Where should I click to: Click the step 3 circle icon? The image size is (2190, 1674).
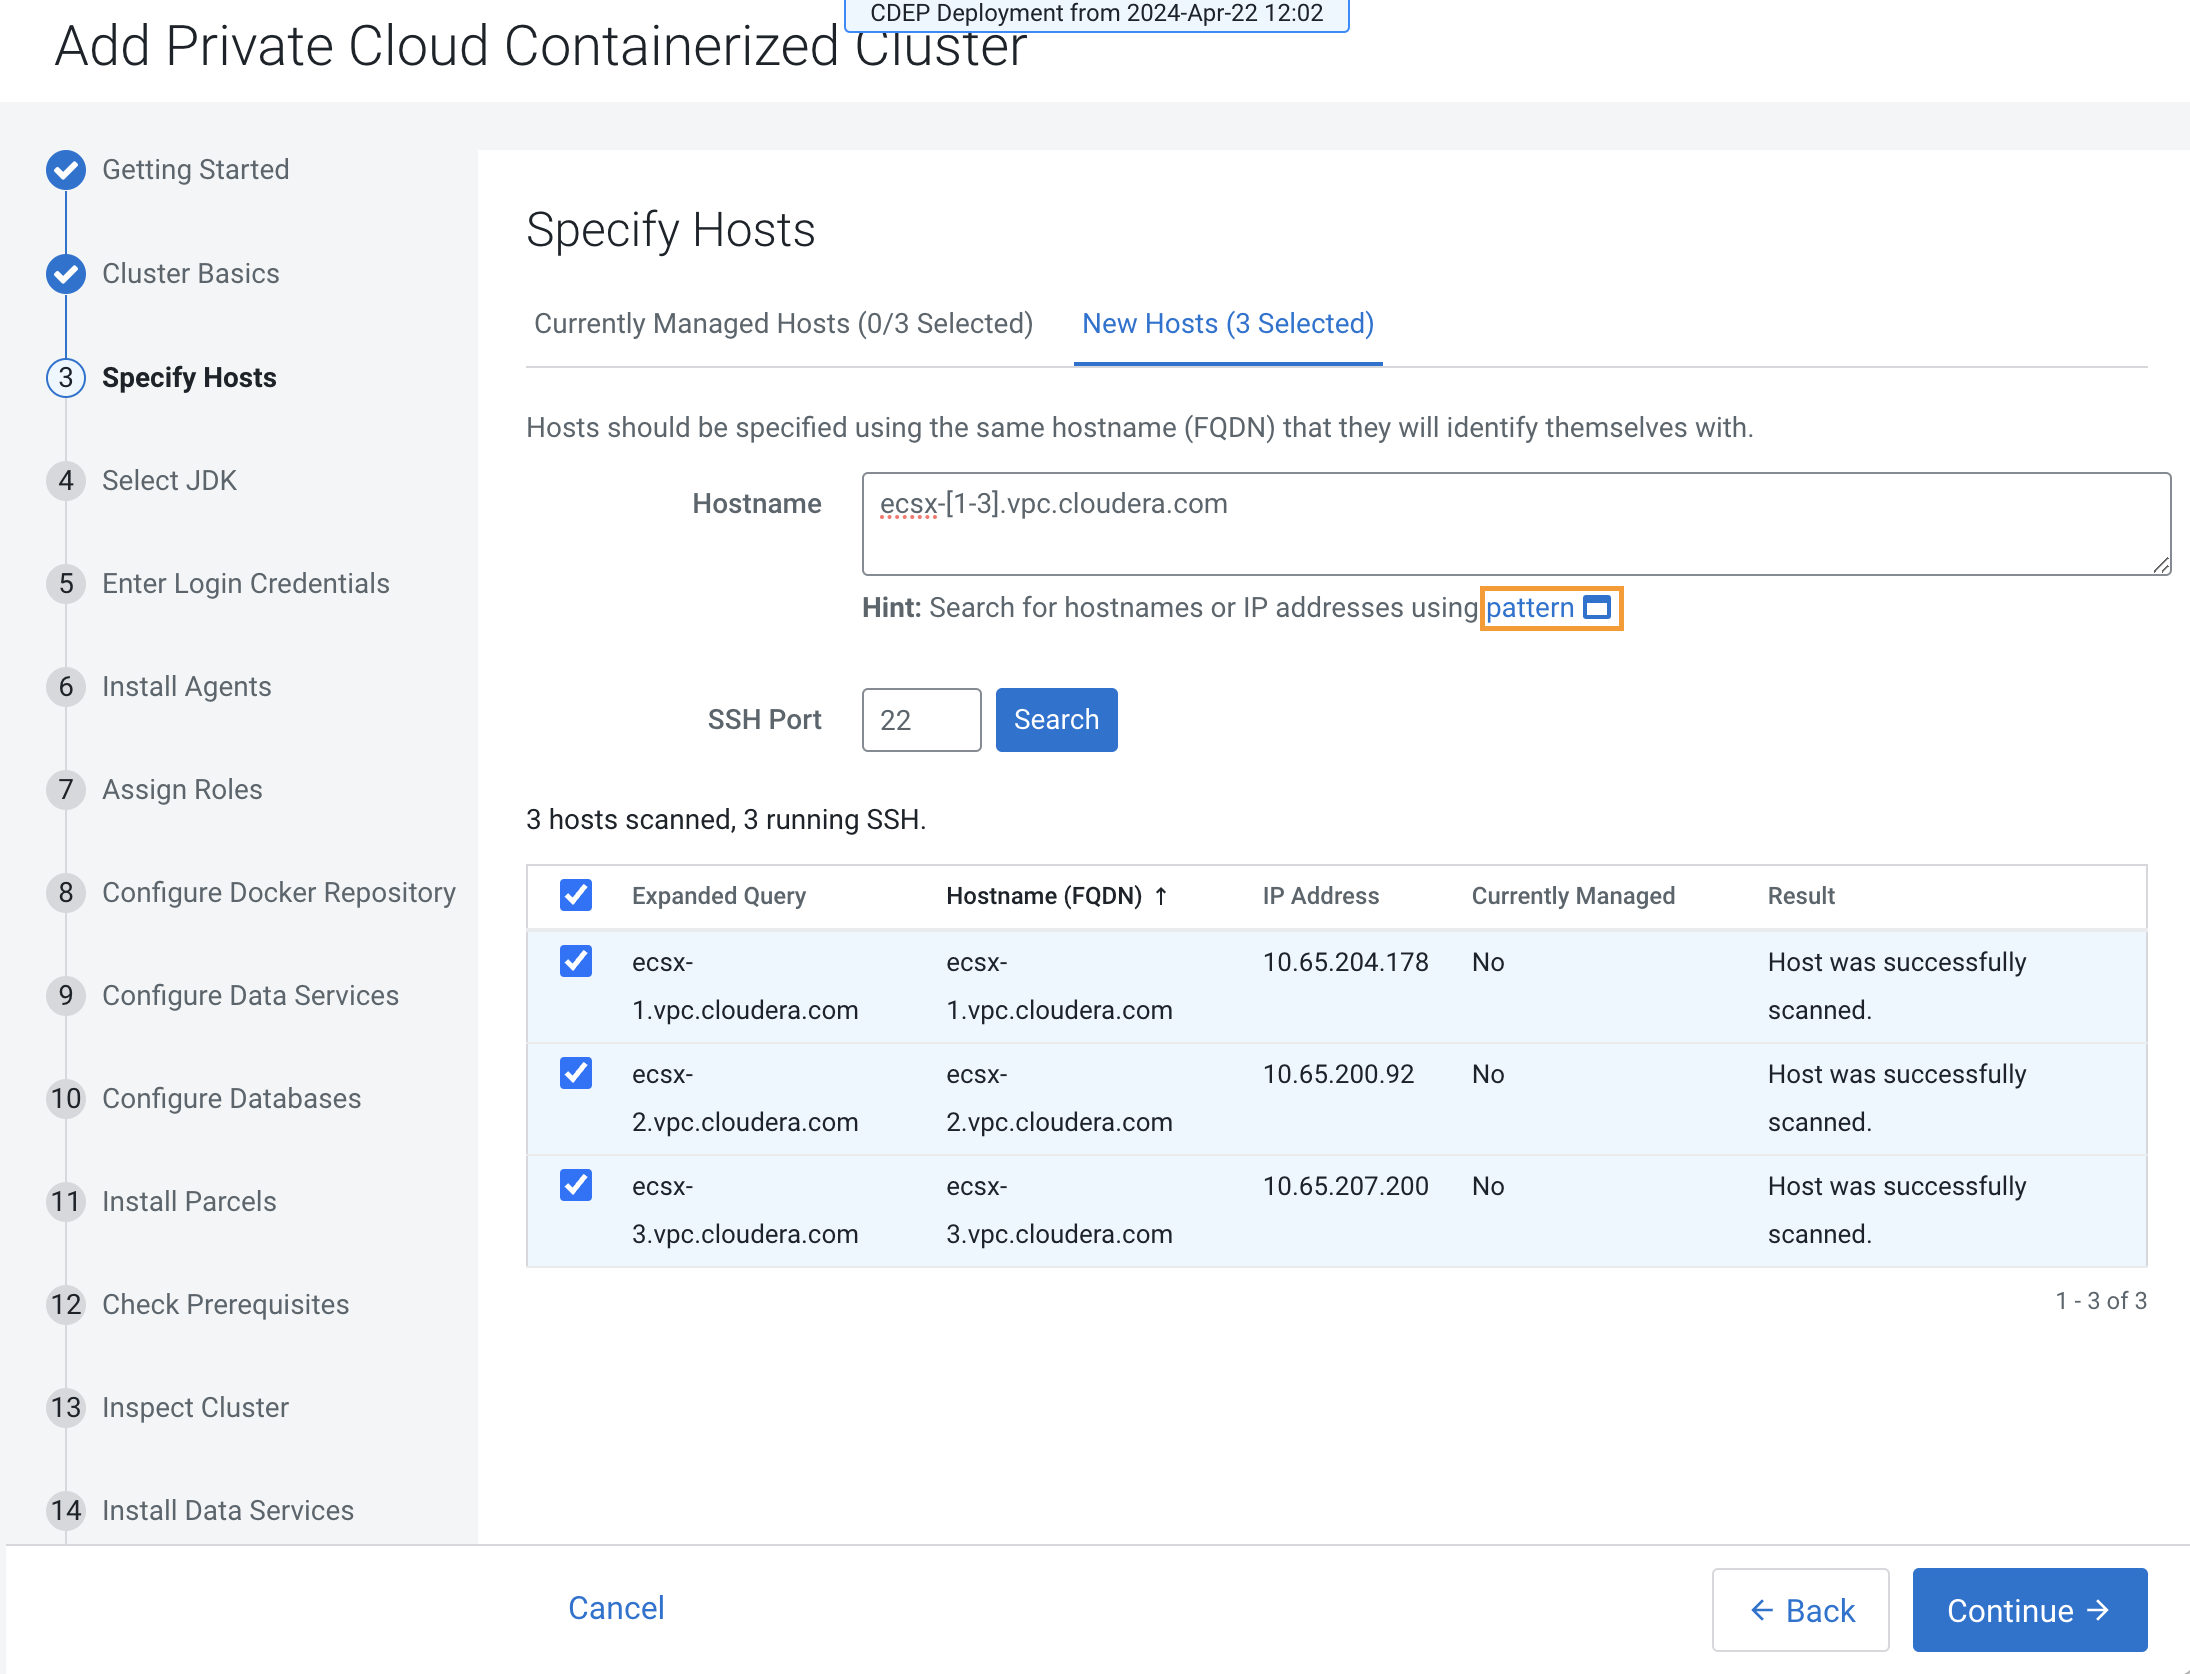pos(66,378)
